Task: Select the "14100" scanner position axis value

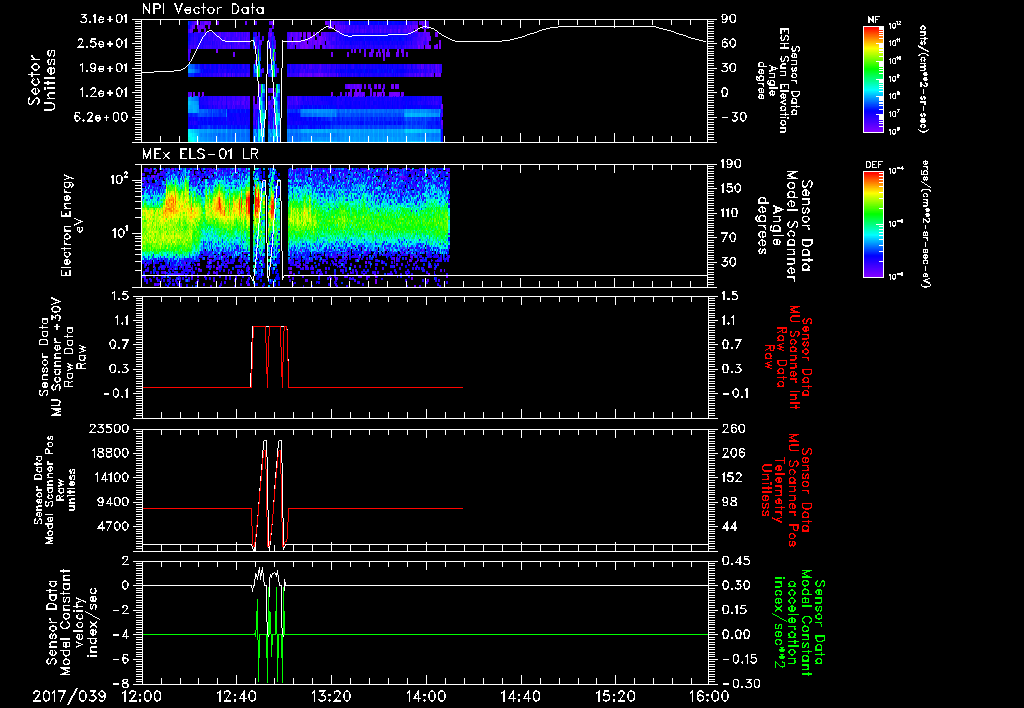Action: 108,477
